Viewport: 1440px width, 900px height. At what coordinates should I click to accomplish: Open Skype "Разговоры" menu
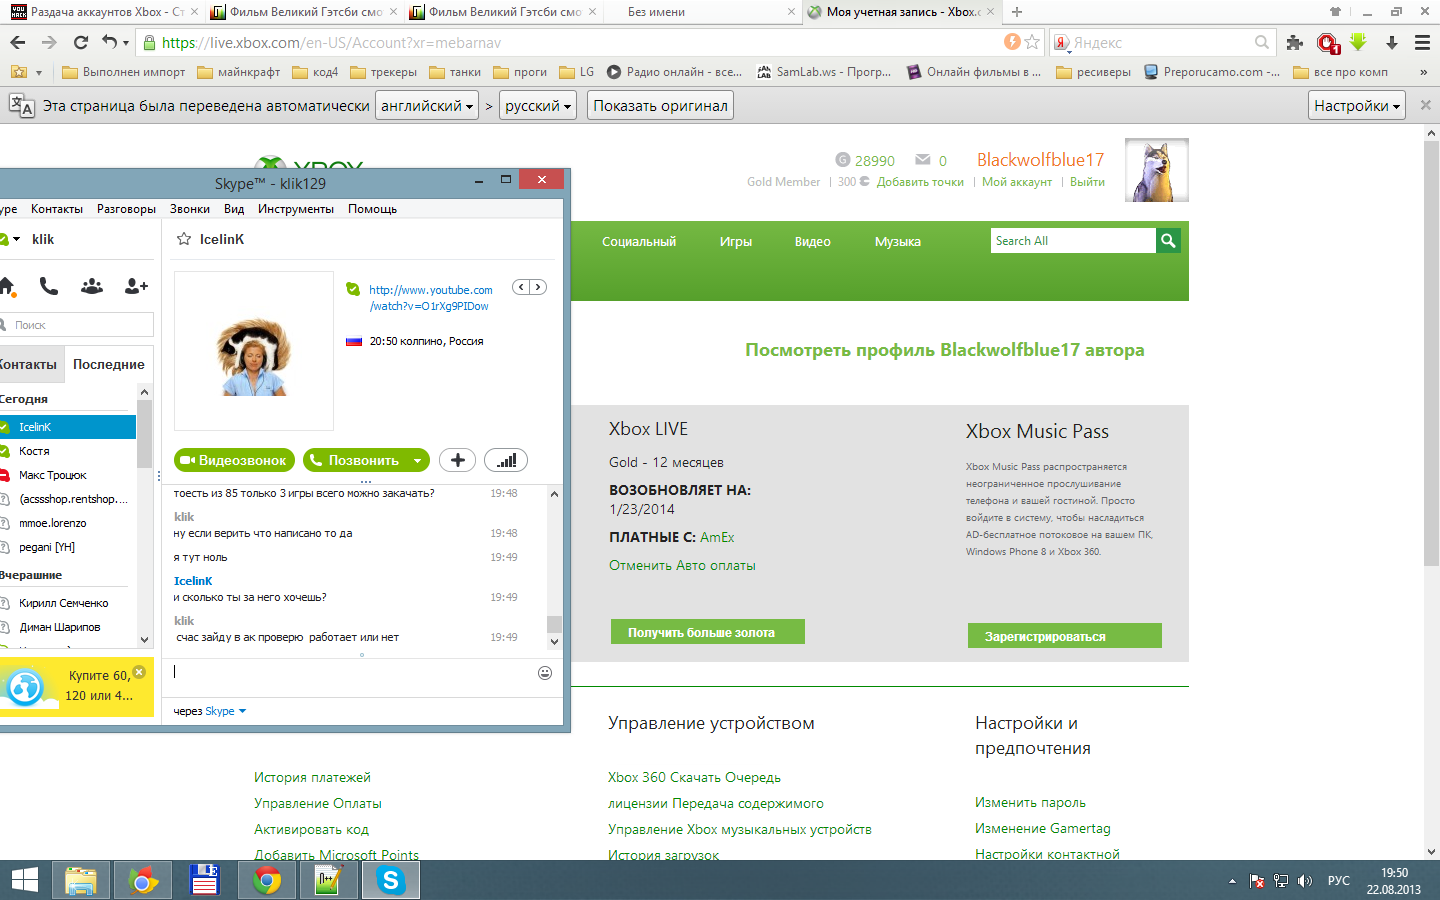tap(126, 209)
